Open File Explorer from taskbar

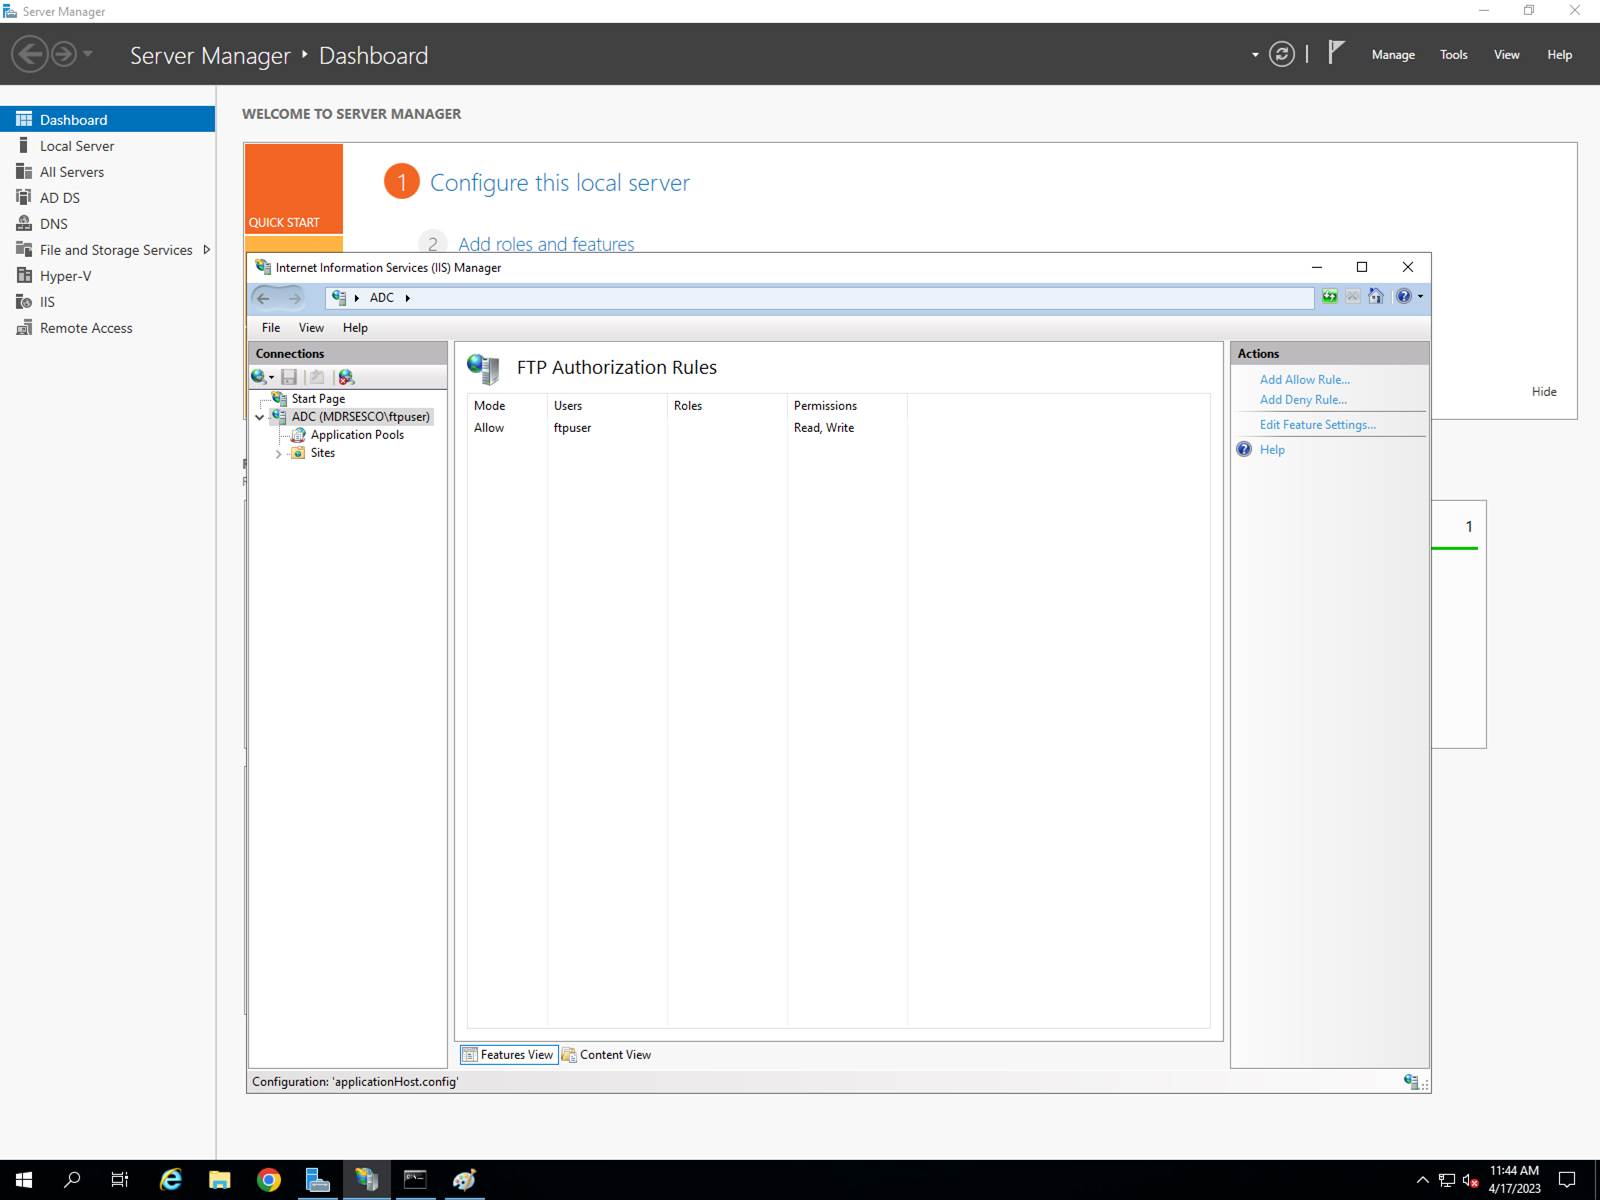point(220,1180)
